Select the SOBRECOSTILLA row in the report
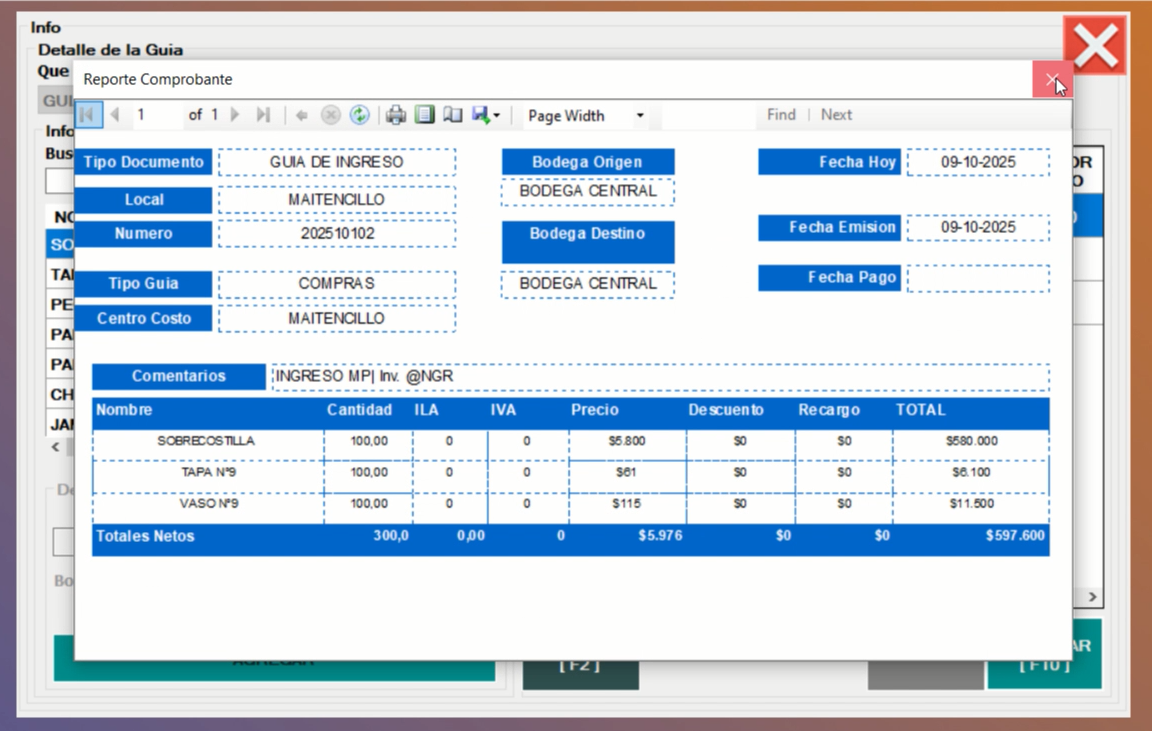Viewport: 1152px width, 731px height. pyautogui.click(x=206, y=441)
